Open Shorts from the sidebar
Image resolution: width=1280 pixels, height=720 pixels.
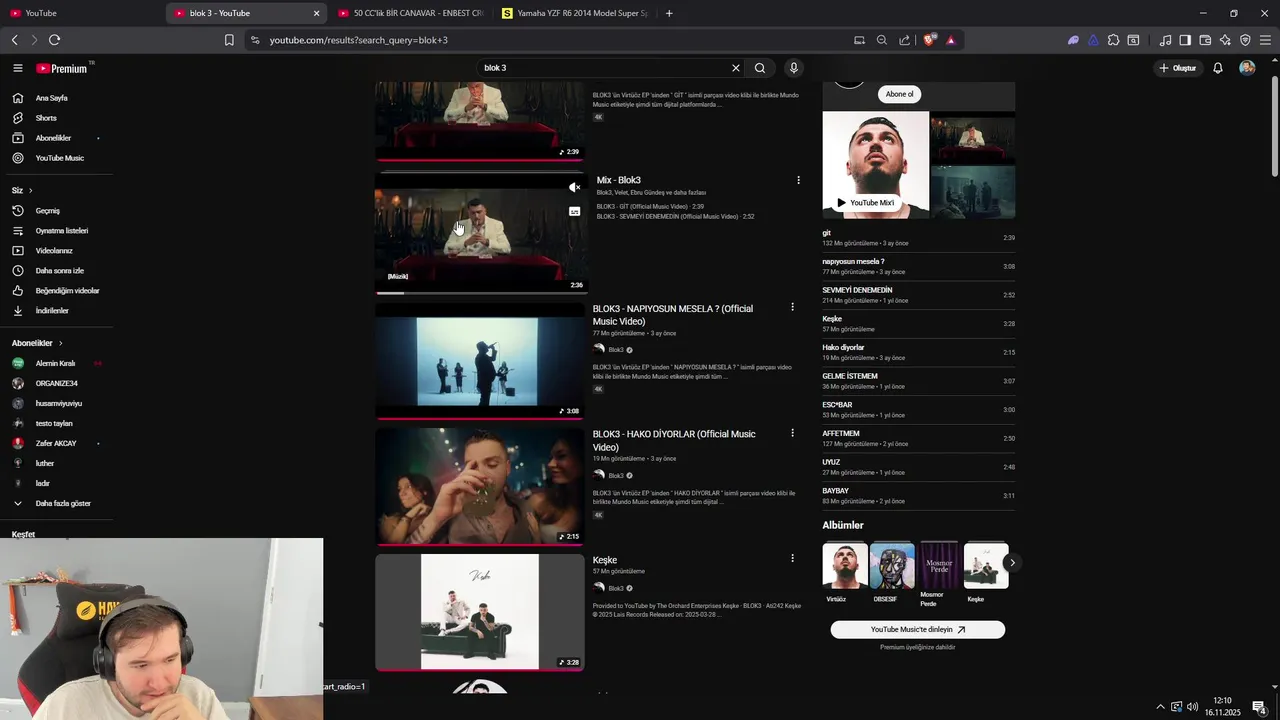[46, 118]
